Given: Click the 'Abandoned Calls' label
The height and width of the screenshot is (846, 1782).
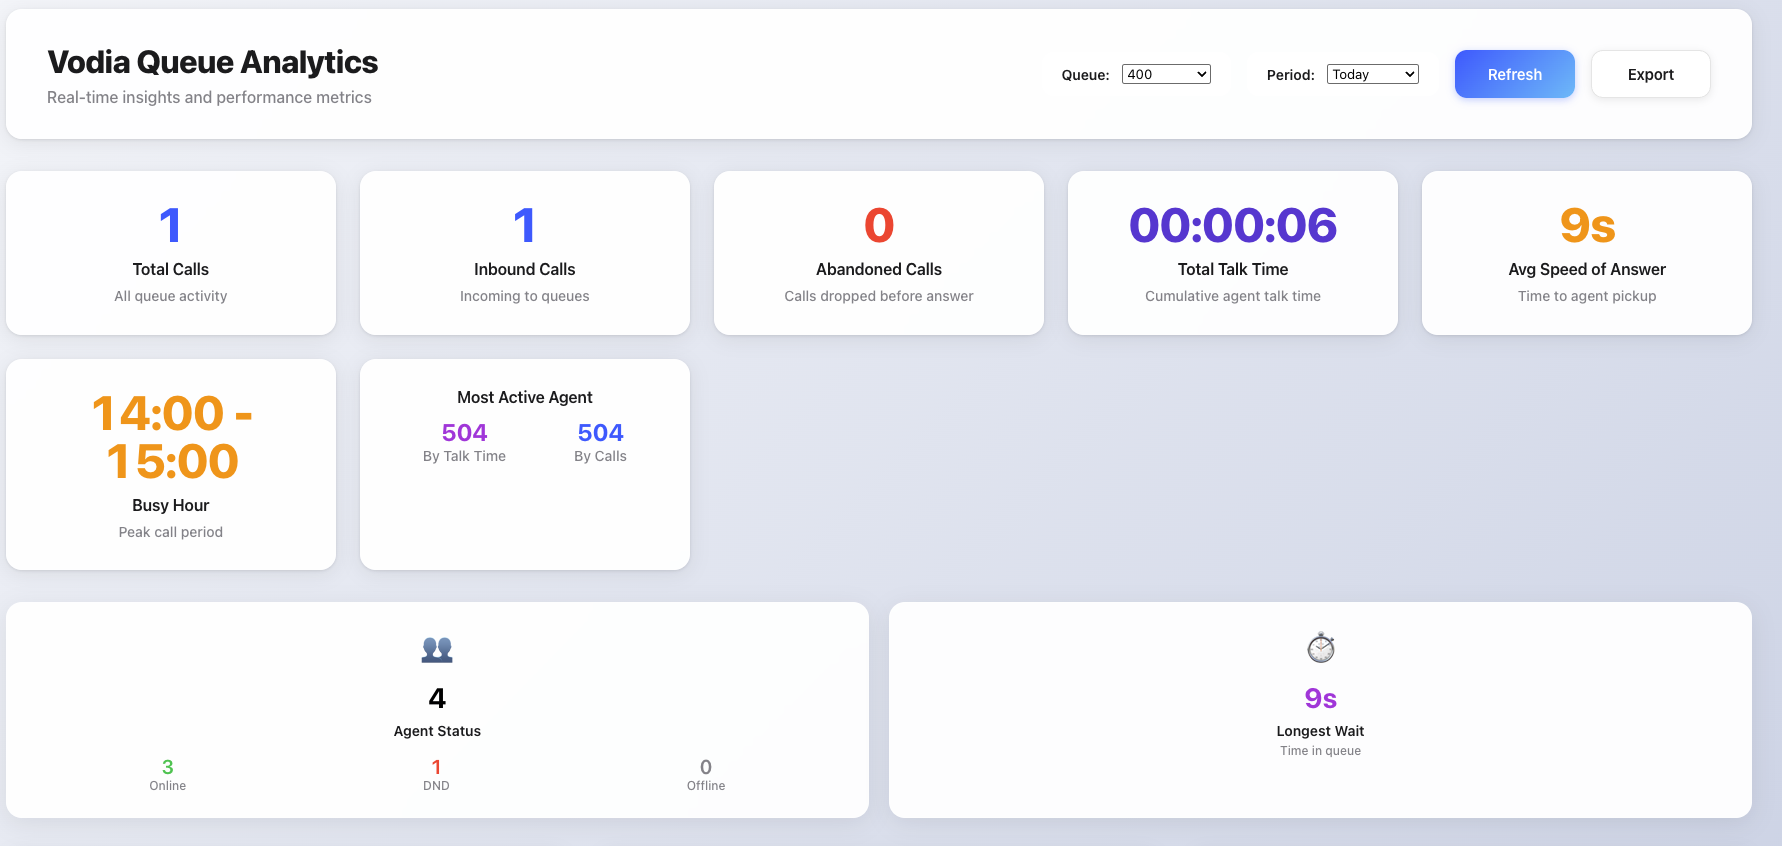Looking at the screenshot, I should [x=879, y=269].
